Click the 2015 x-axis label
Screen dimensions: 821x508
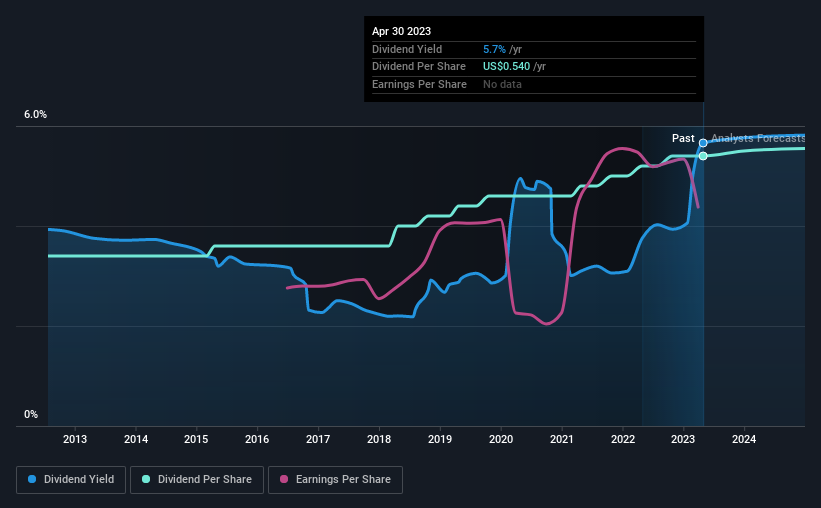click(196, 439)
